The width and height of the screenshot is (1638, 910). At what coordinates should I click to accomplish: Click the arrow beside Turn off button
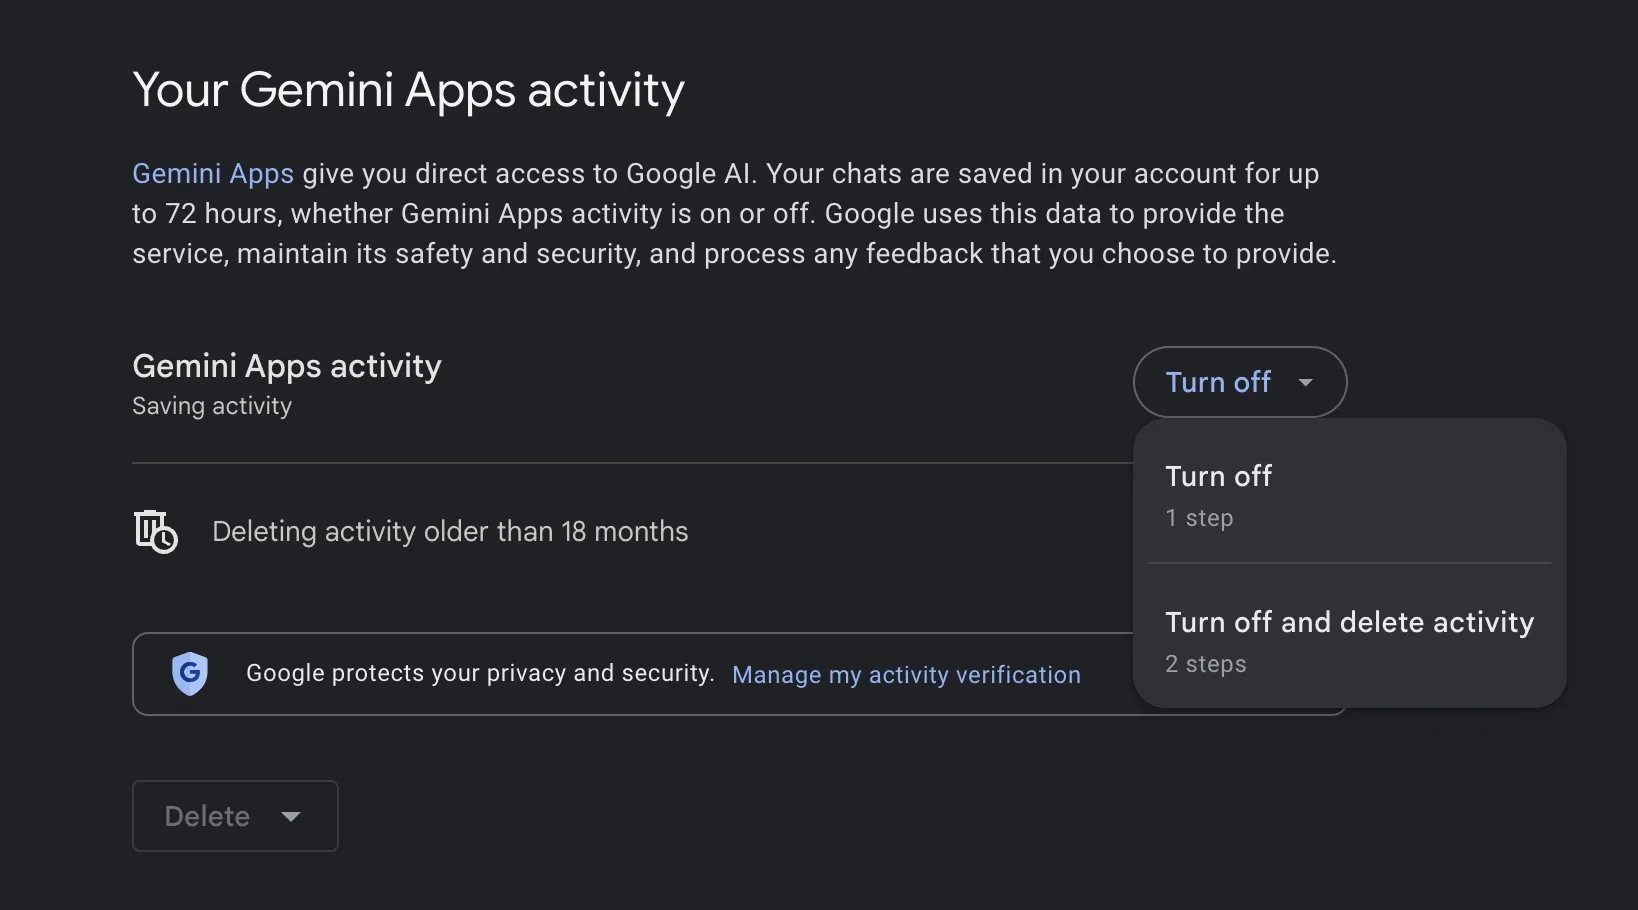[x=1305, y=382]
